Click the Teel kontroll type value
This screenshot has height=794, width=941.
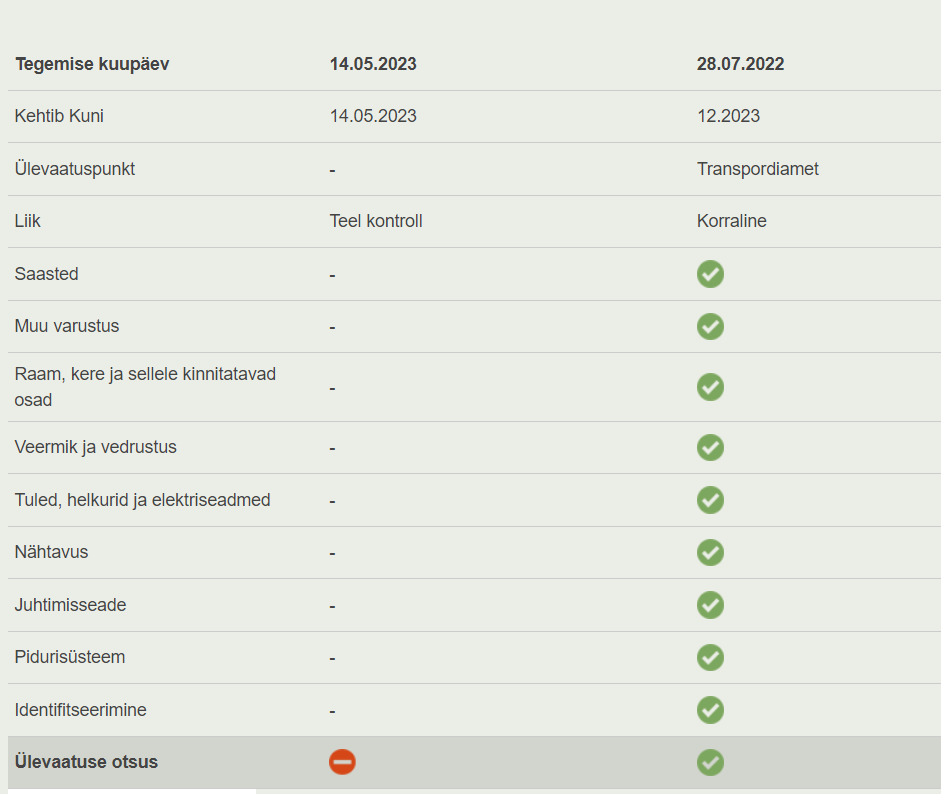(376, 221)
